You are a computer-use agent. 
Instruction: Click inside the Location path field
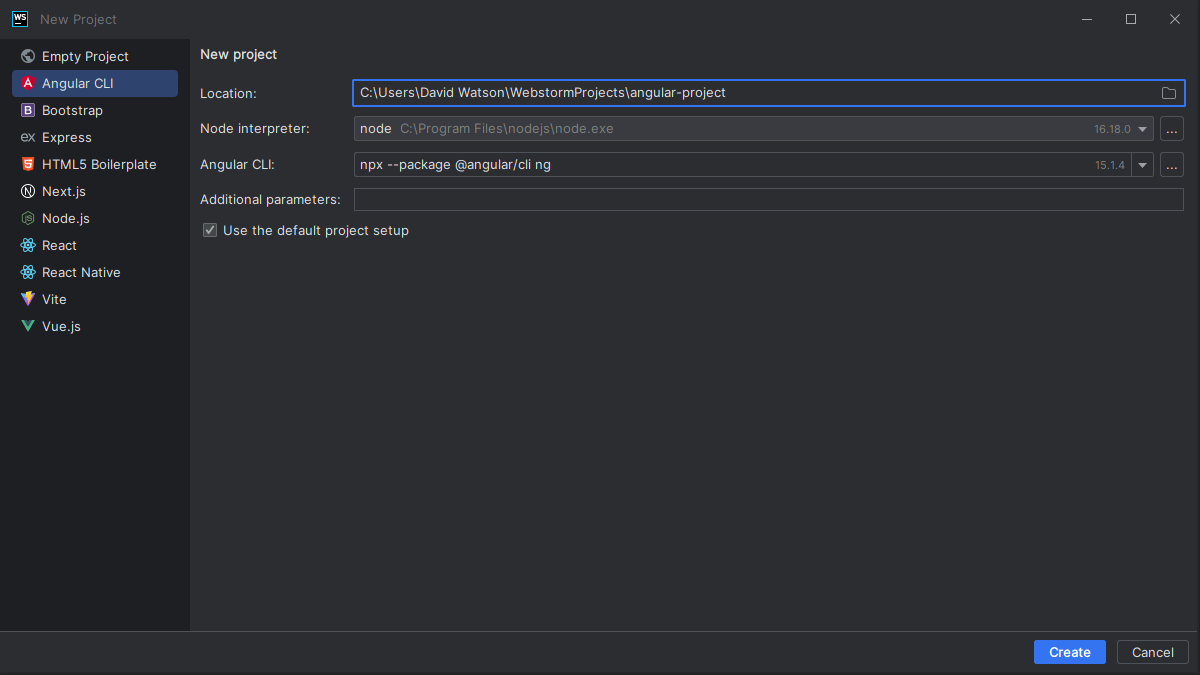pos(700,92)
